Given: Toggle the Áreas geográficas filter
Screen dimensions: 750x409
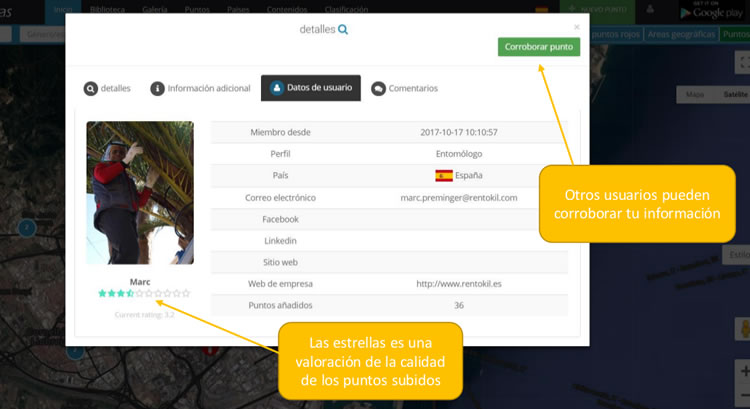Looking at the screenshot, I should 681,34.
